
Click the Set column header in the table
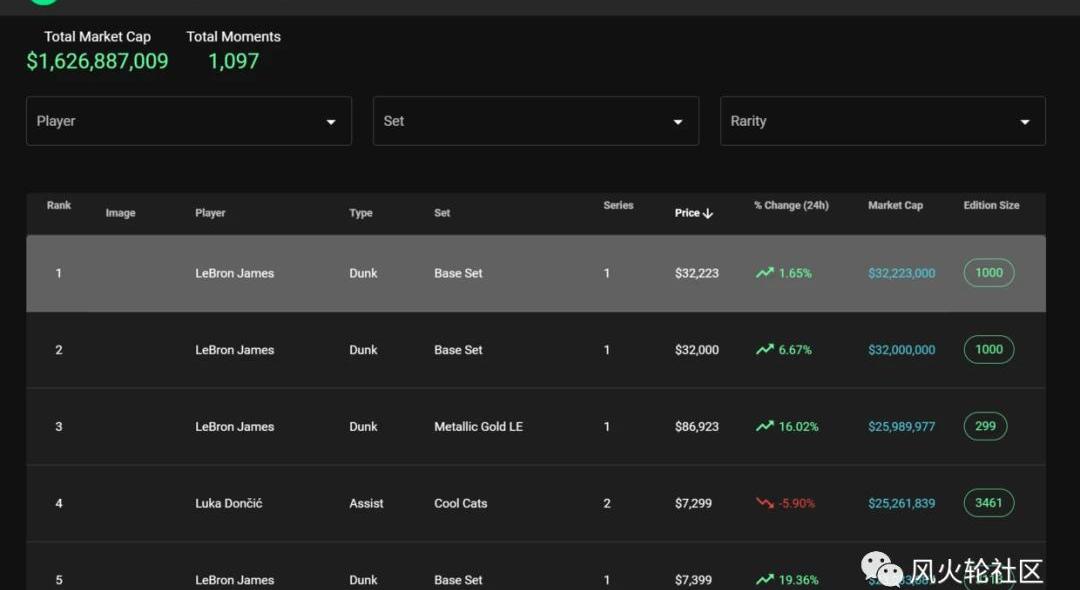coord(442,213)
